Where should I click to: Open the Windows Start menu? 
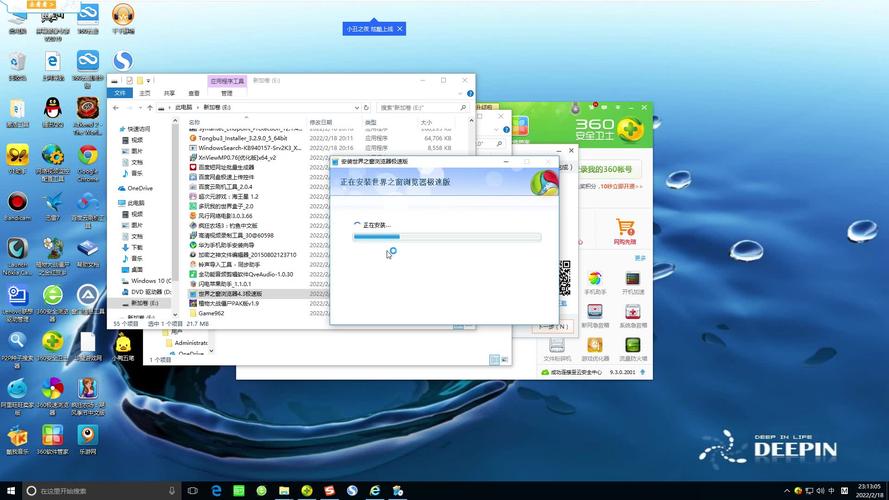(x=10, y=491)
